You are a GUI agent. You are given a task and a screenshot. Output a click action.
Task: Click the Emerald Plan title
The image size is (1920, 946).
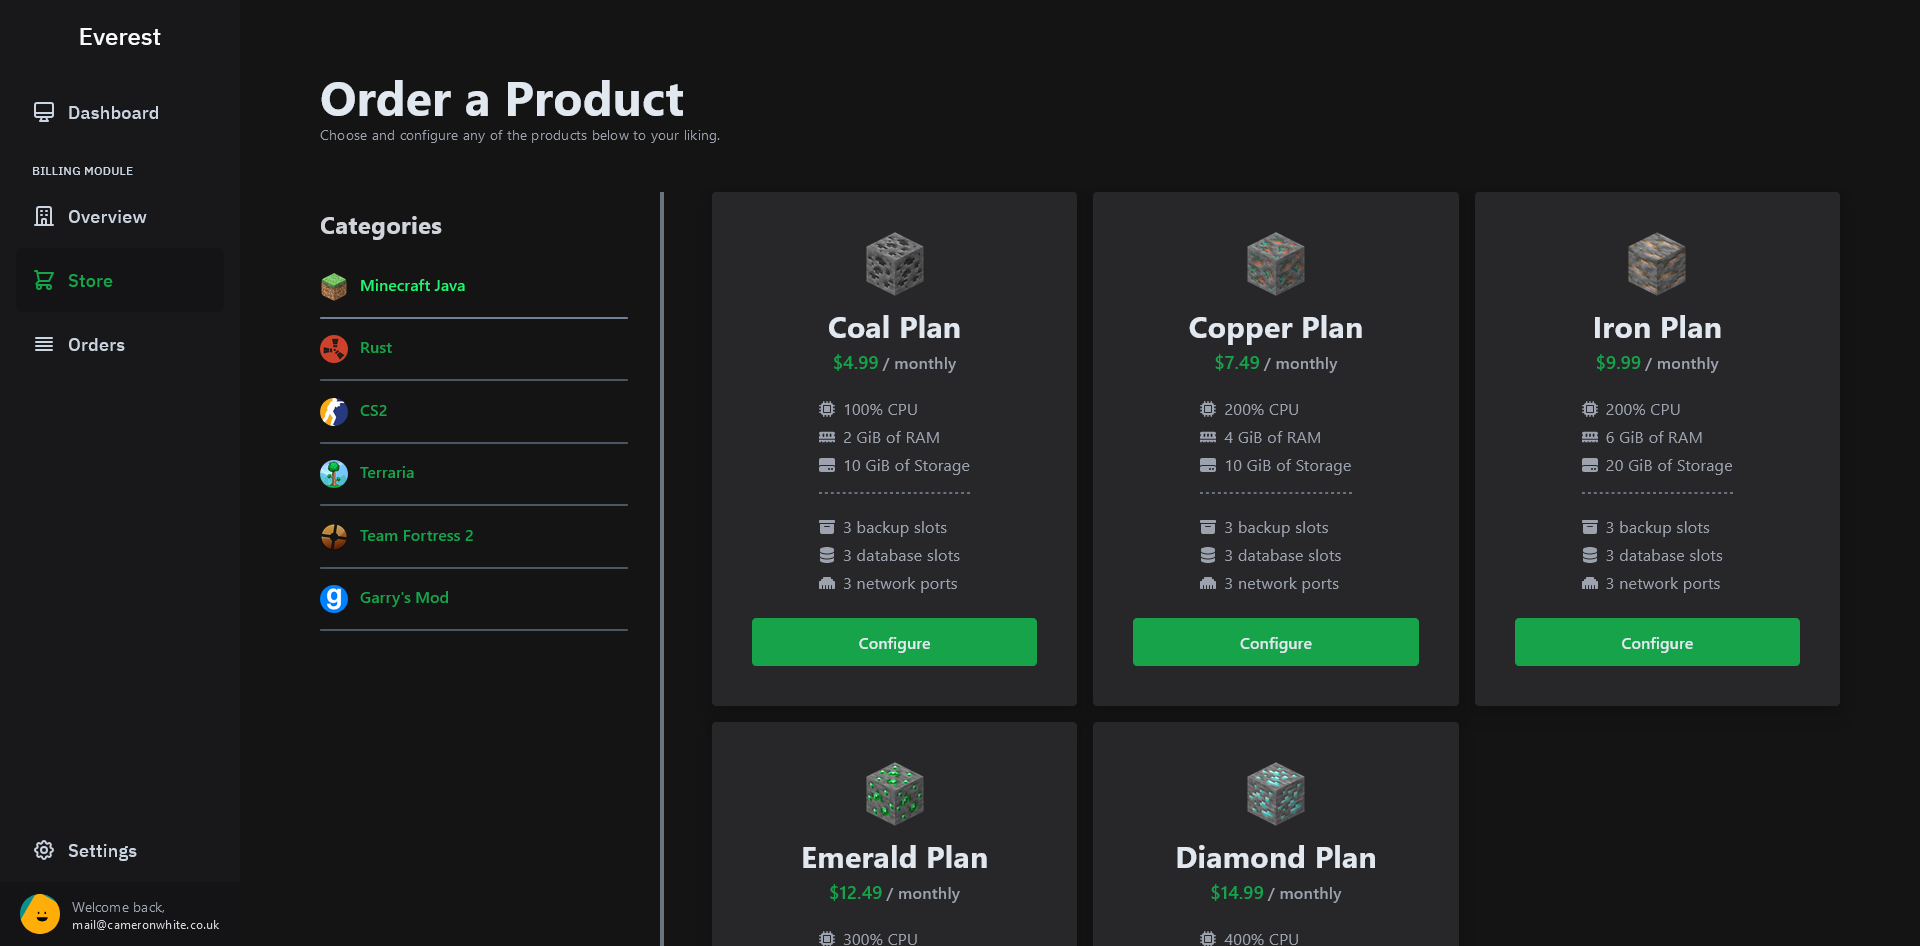coord(894,858)
